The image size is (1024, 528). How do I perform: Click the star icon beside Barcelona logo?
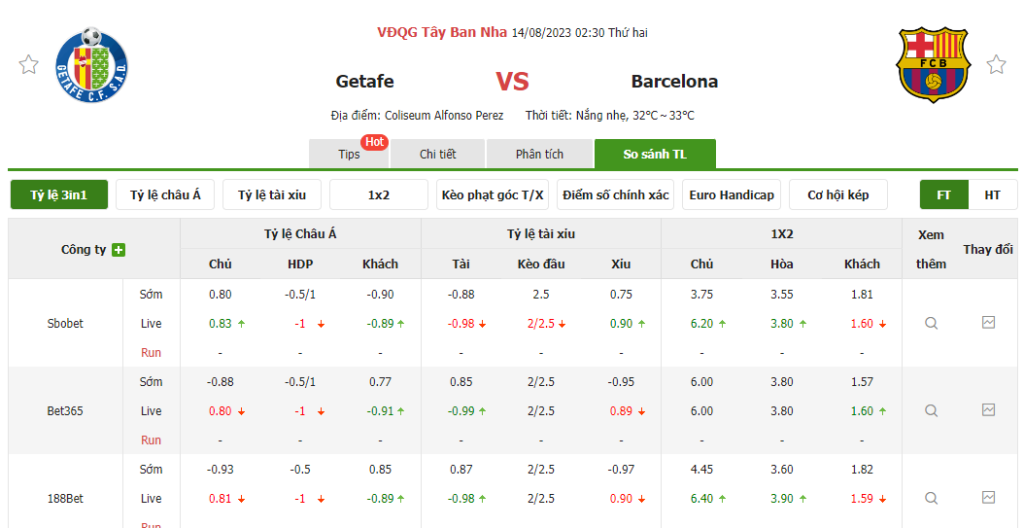click(x=996, y=65)
